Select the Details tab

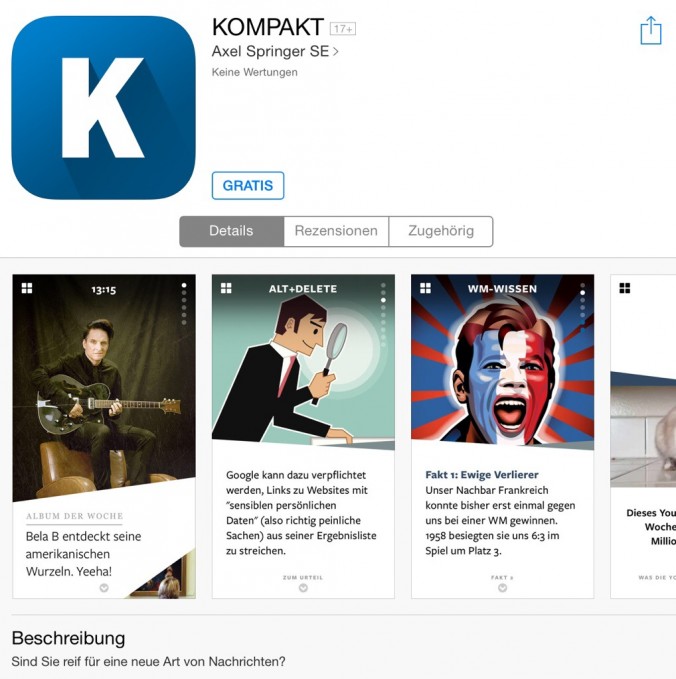[x=232, y=231]
